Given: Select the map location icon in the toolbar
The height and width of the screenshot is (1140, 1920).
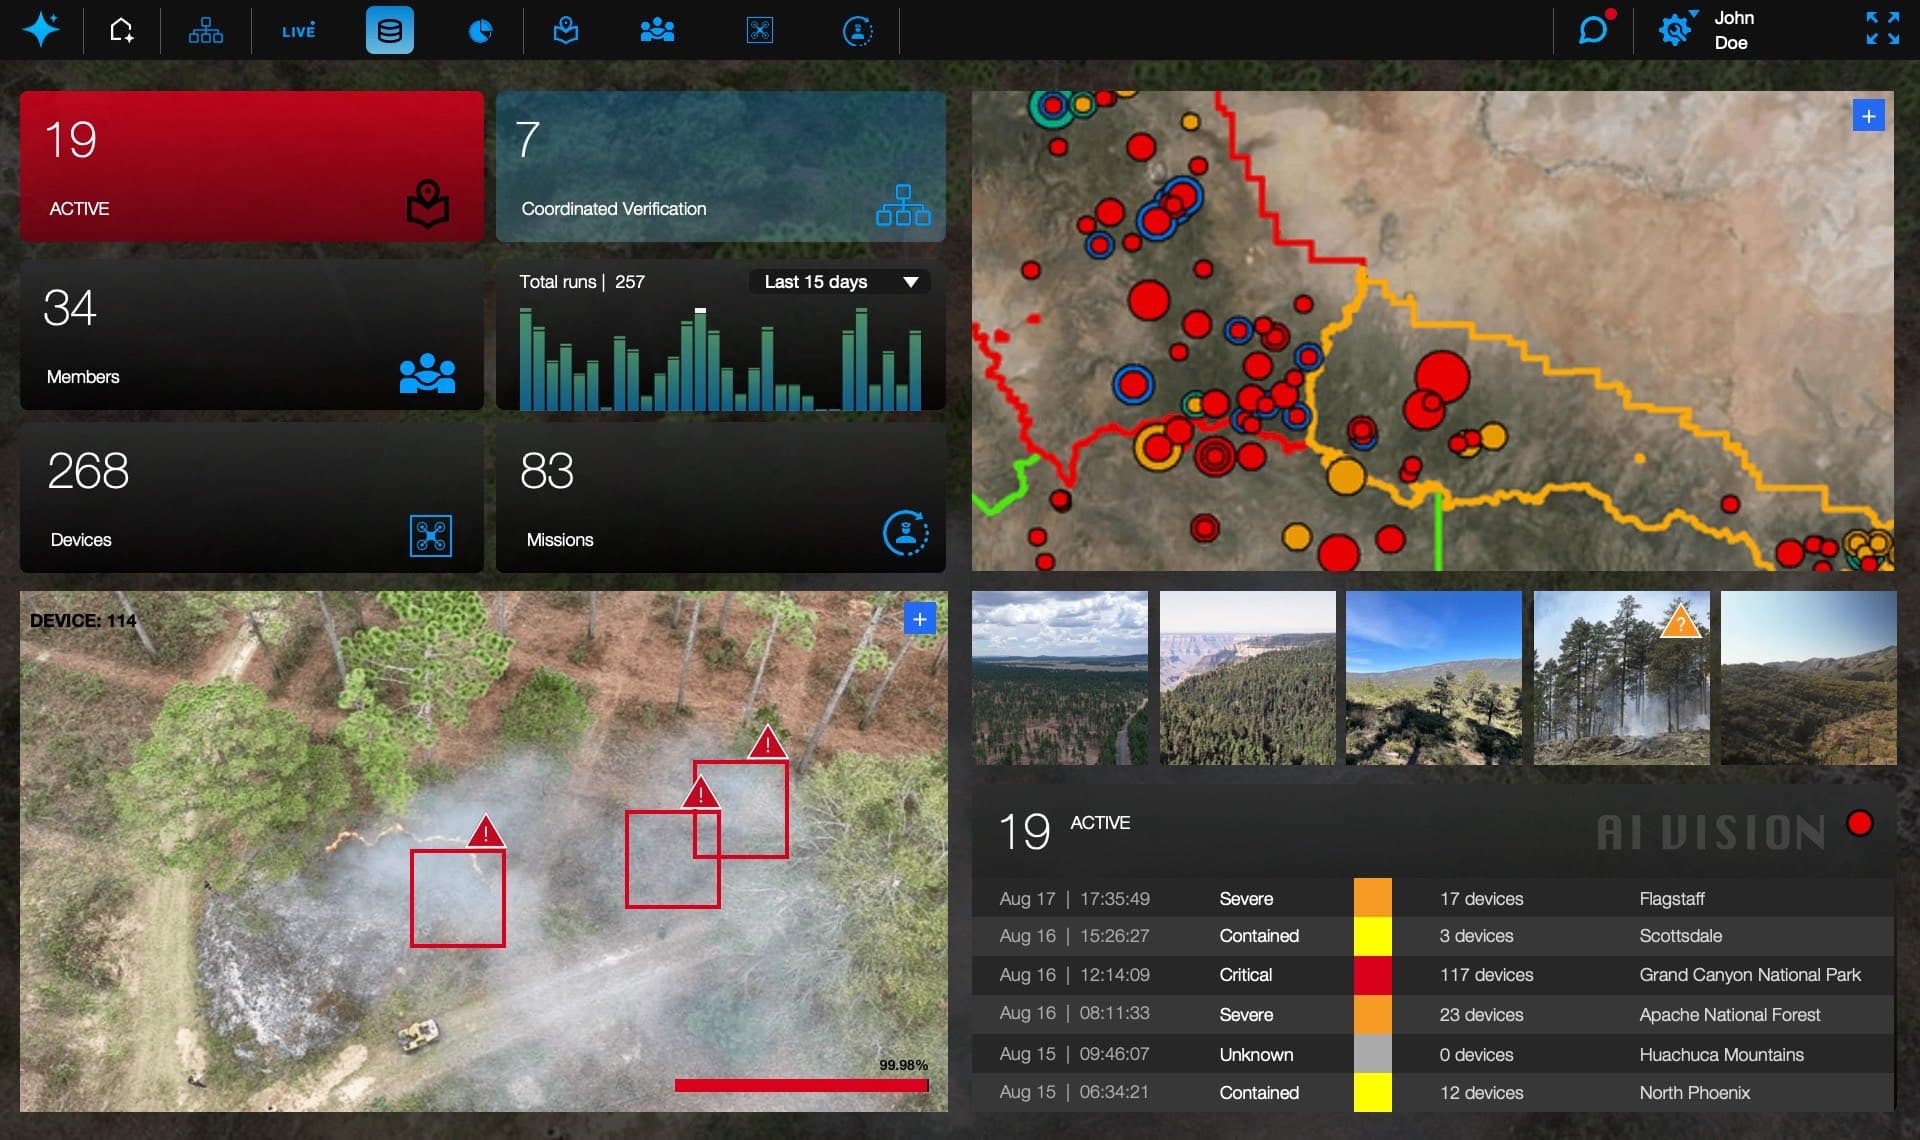Looking at the screenshot, I should click(x=566, y=30).
